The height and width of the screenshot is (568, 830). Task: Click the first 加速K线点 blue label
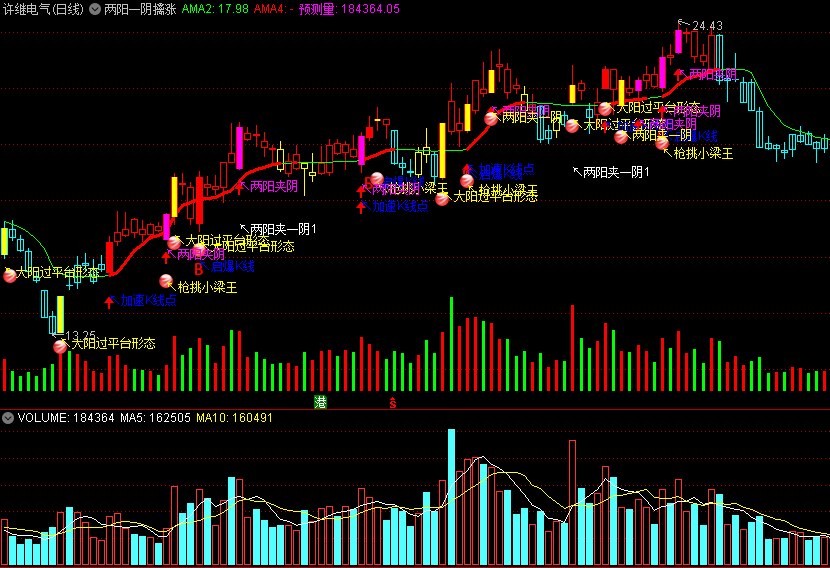click(148, 301)
